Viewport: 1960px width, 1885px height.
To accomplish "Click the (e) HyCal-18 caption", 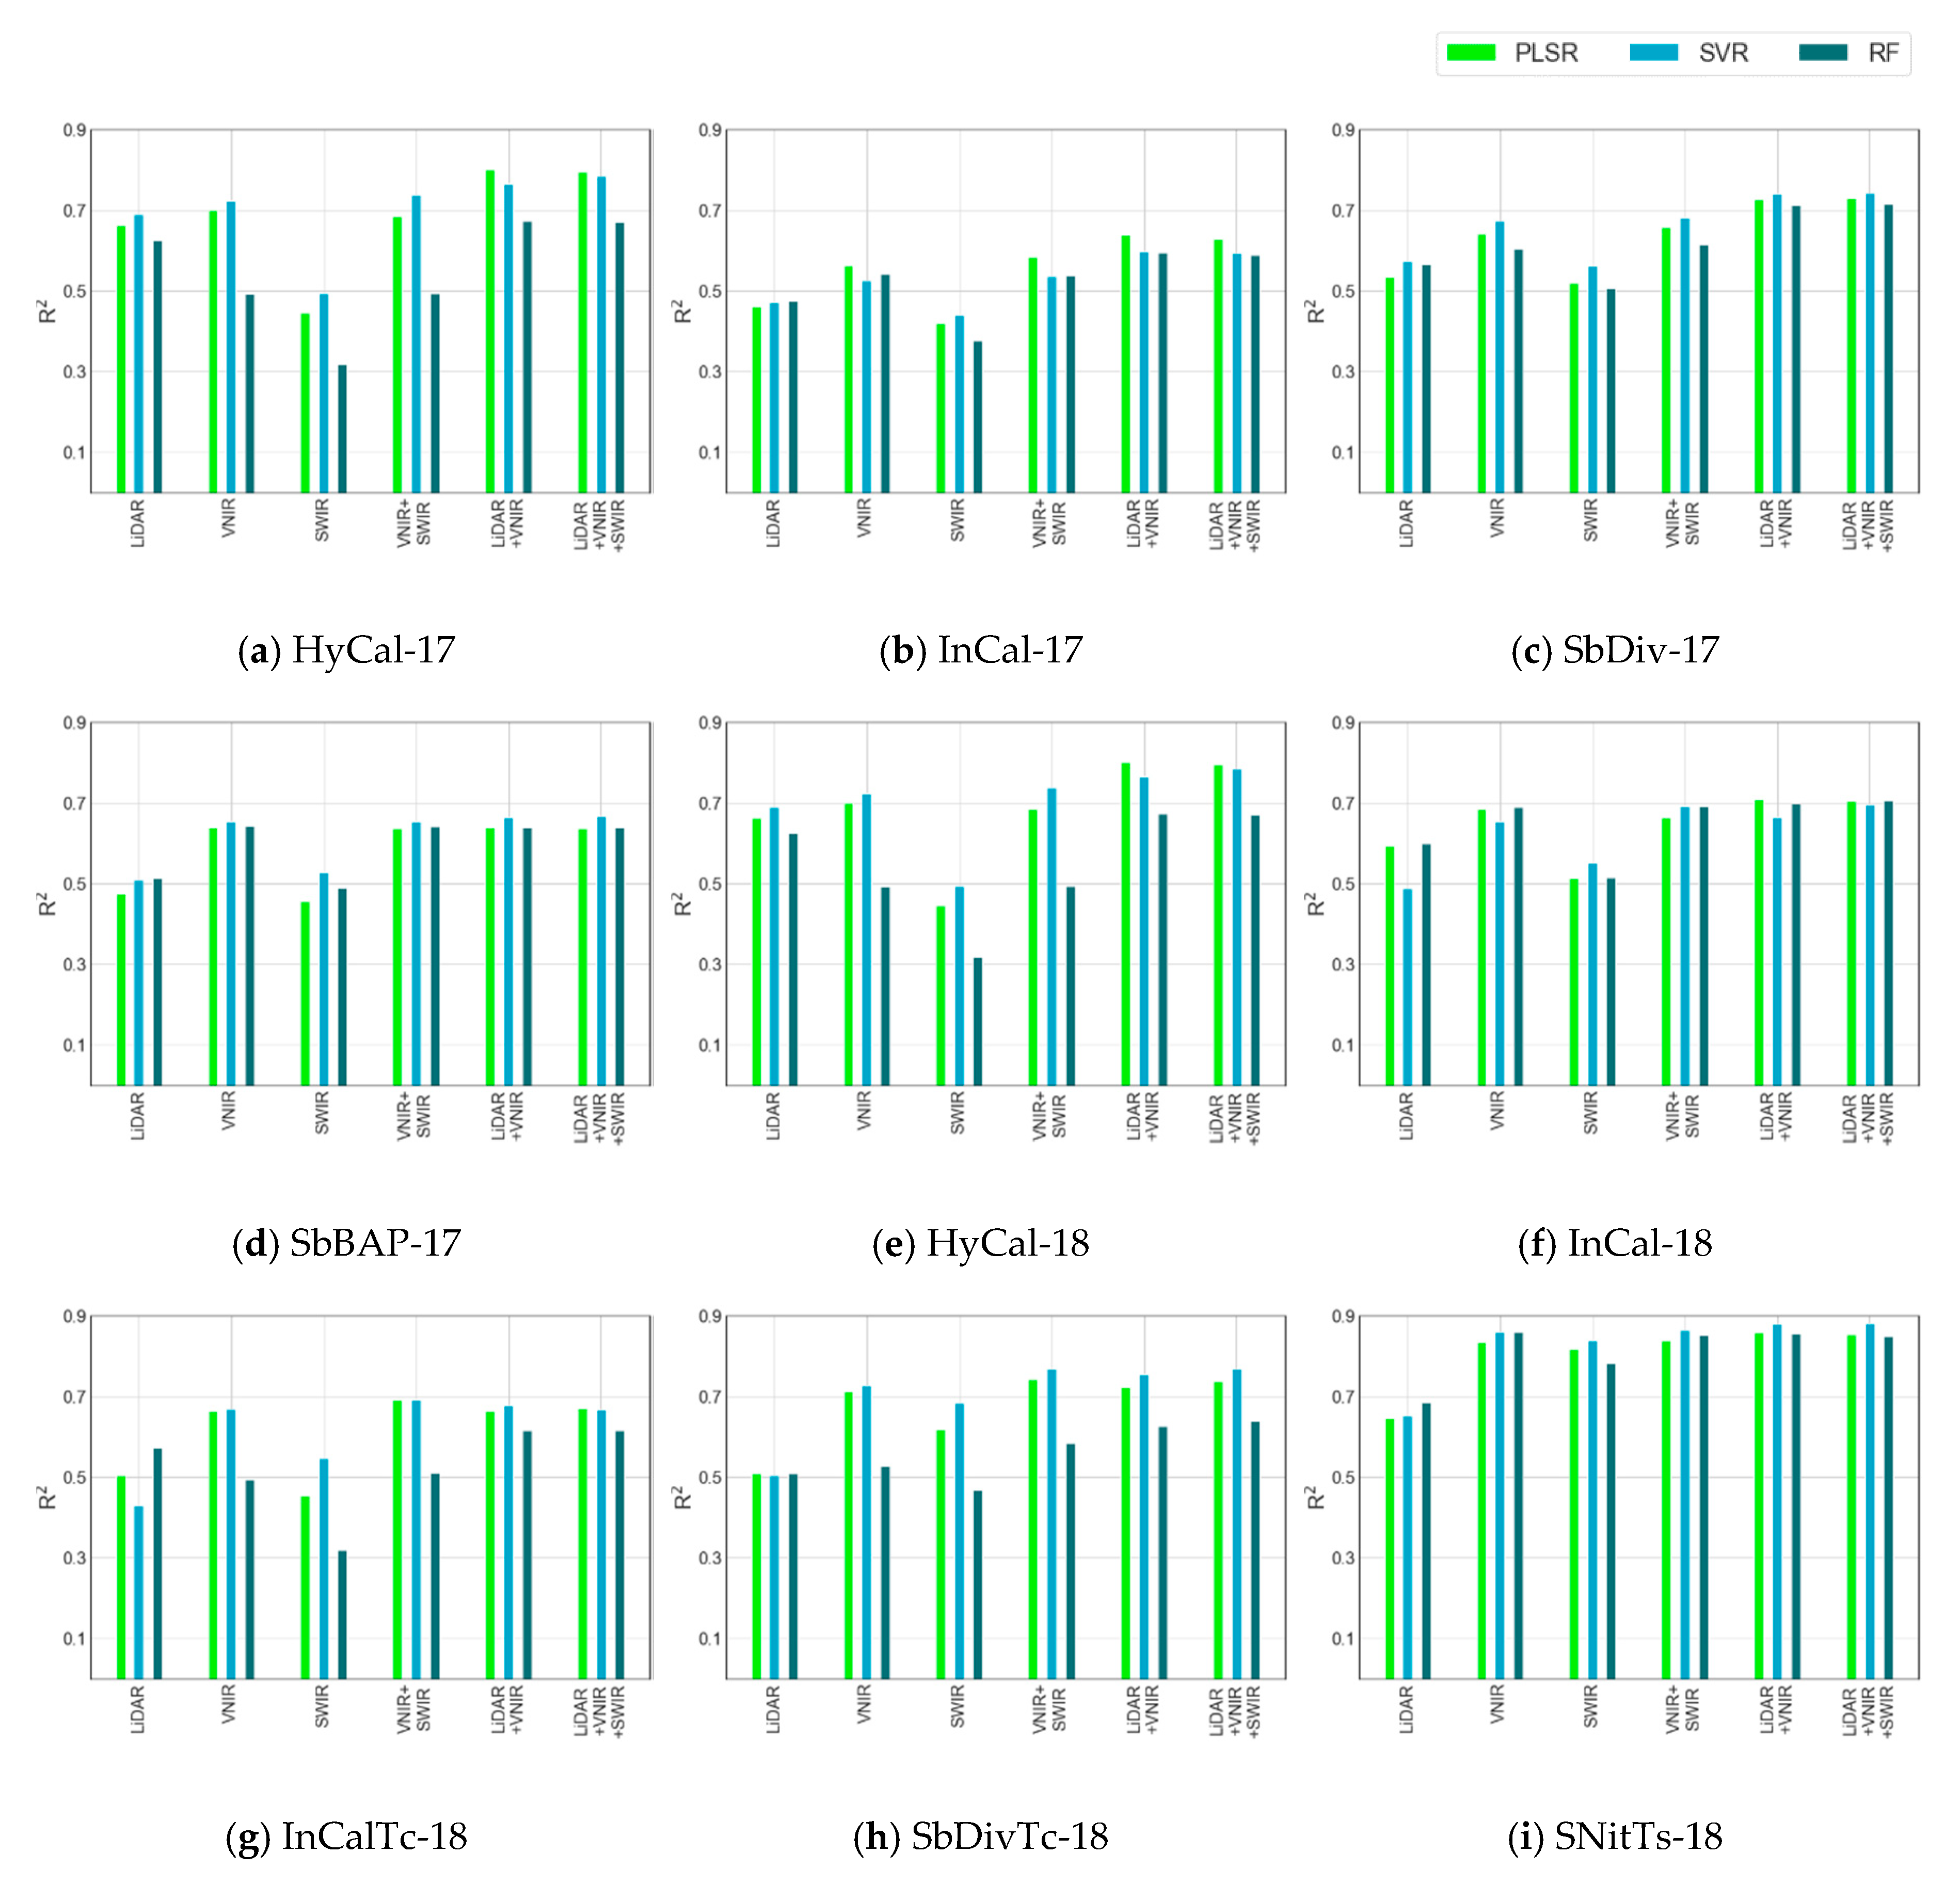I will coord(980,1243).
